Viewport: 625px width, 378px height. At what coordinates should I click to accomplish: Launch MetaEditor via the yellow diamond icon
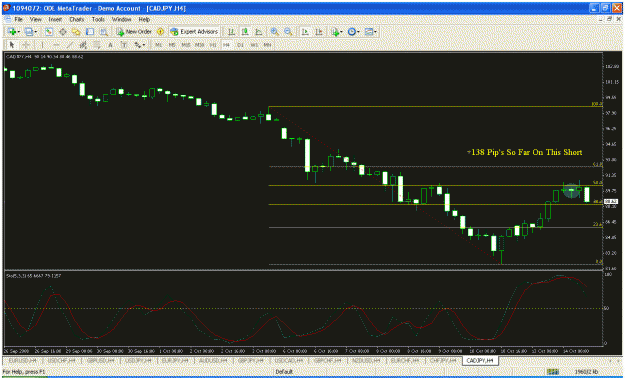(160, 32)
